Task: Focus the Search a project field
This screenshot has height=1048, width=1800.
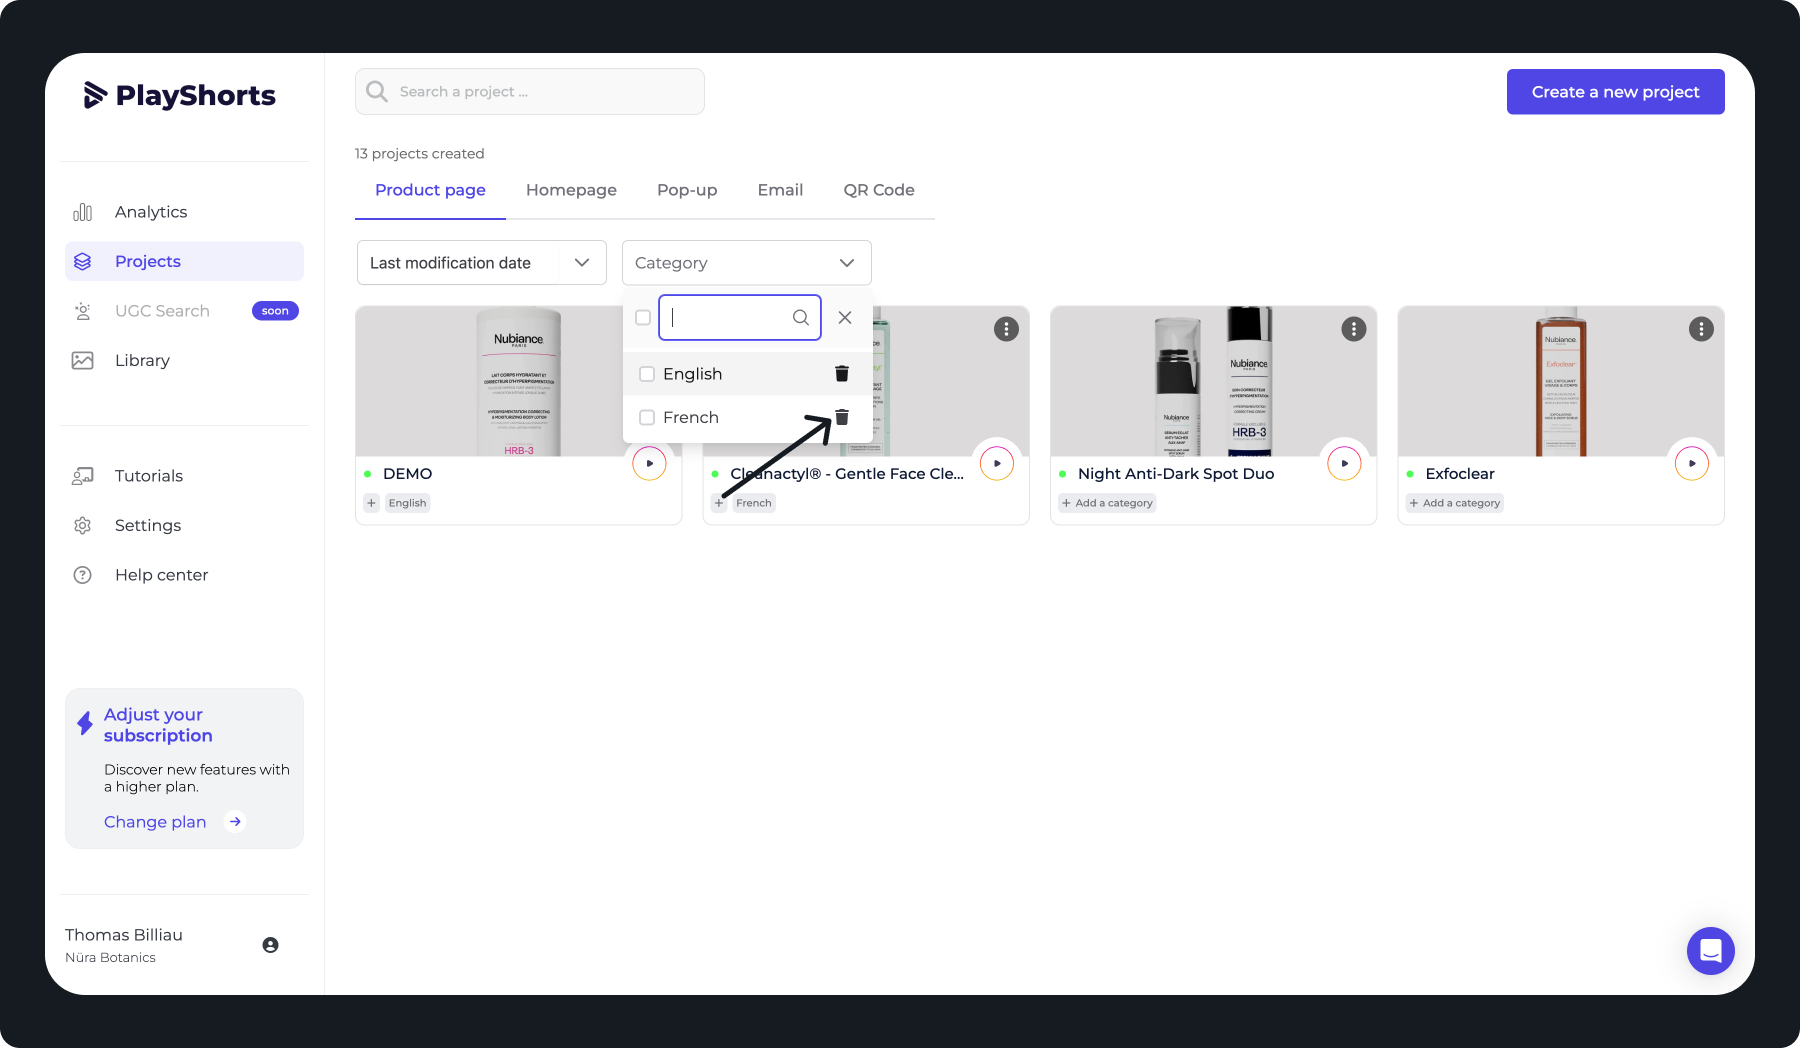Action: (530, 92)
